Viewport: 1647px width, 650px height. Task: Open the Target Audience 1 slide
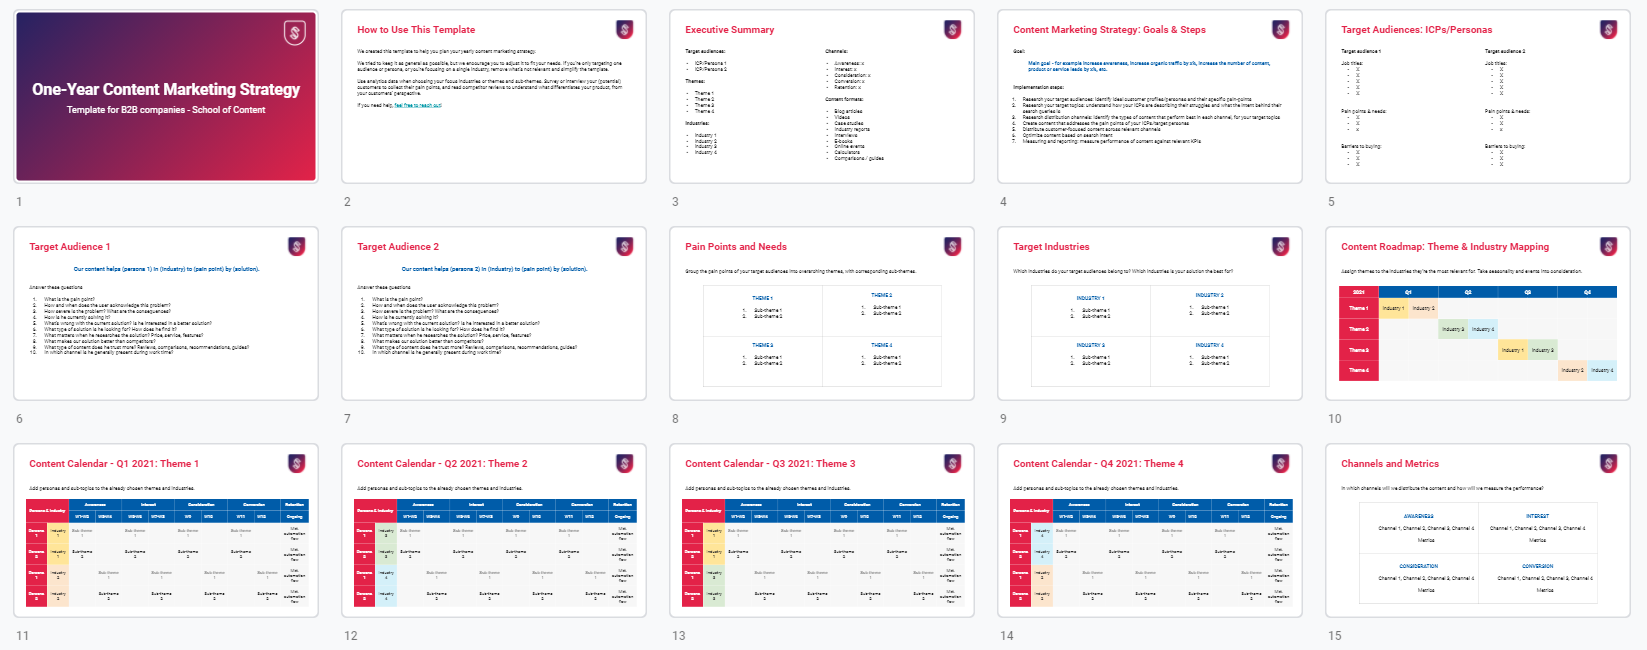click(x=166, y=314)
